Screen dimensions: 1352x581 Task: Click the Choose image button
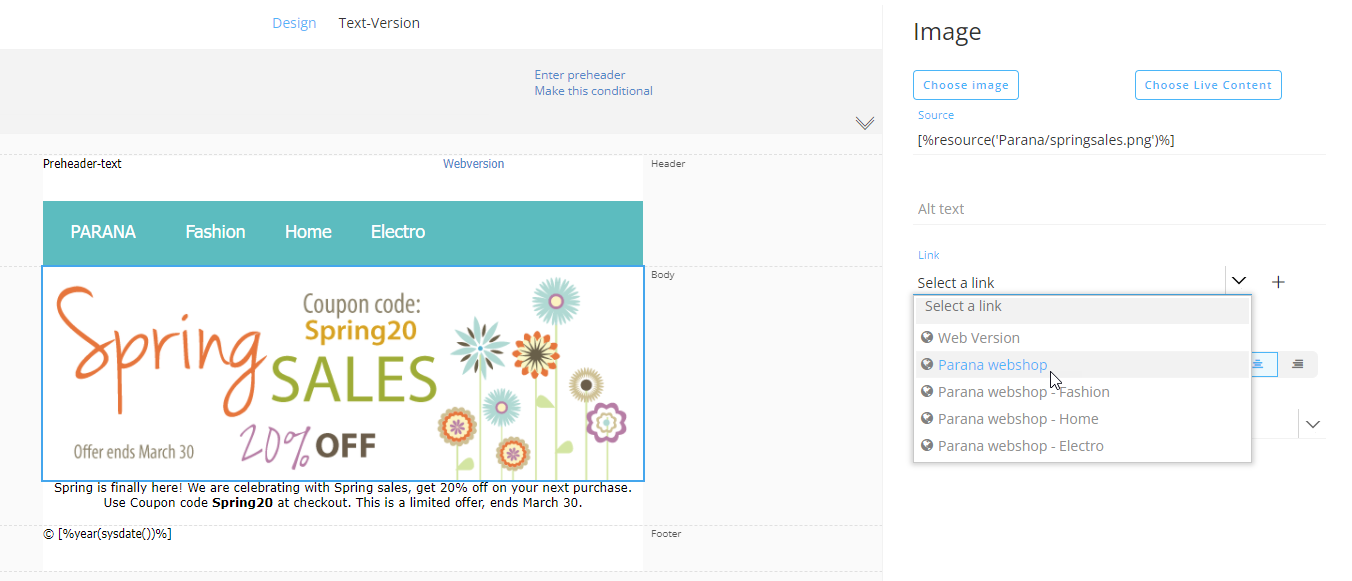point(965,85)
